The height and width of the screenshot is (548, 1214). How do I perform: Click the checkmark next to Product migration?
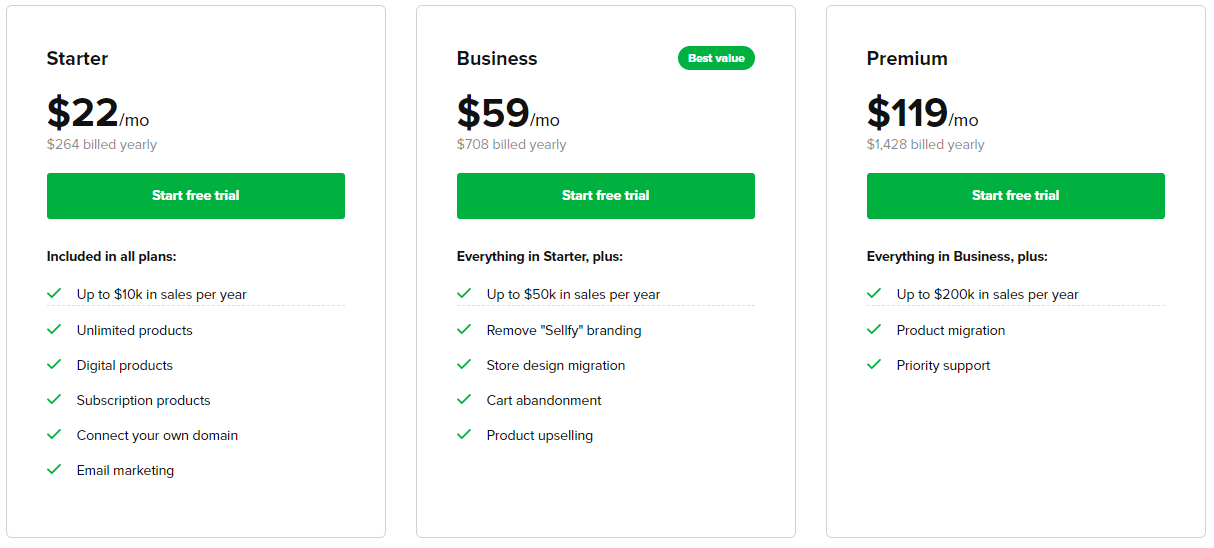coord(874,329)
